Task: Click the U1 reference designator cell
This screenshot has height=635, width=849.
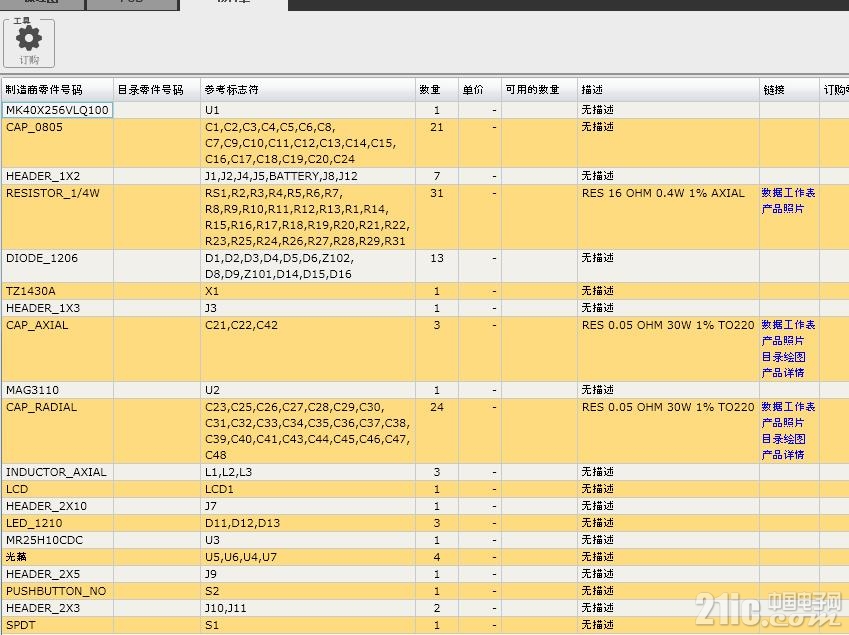Action: [x=308, y=110]
